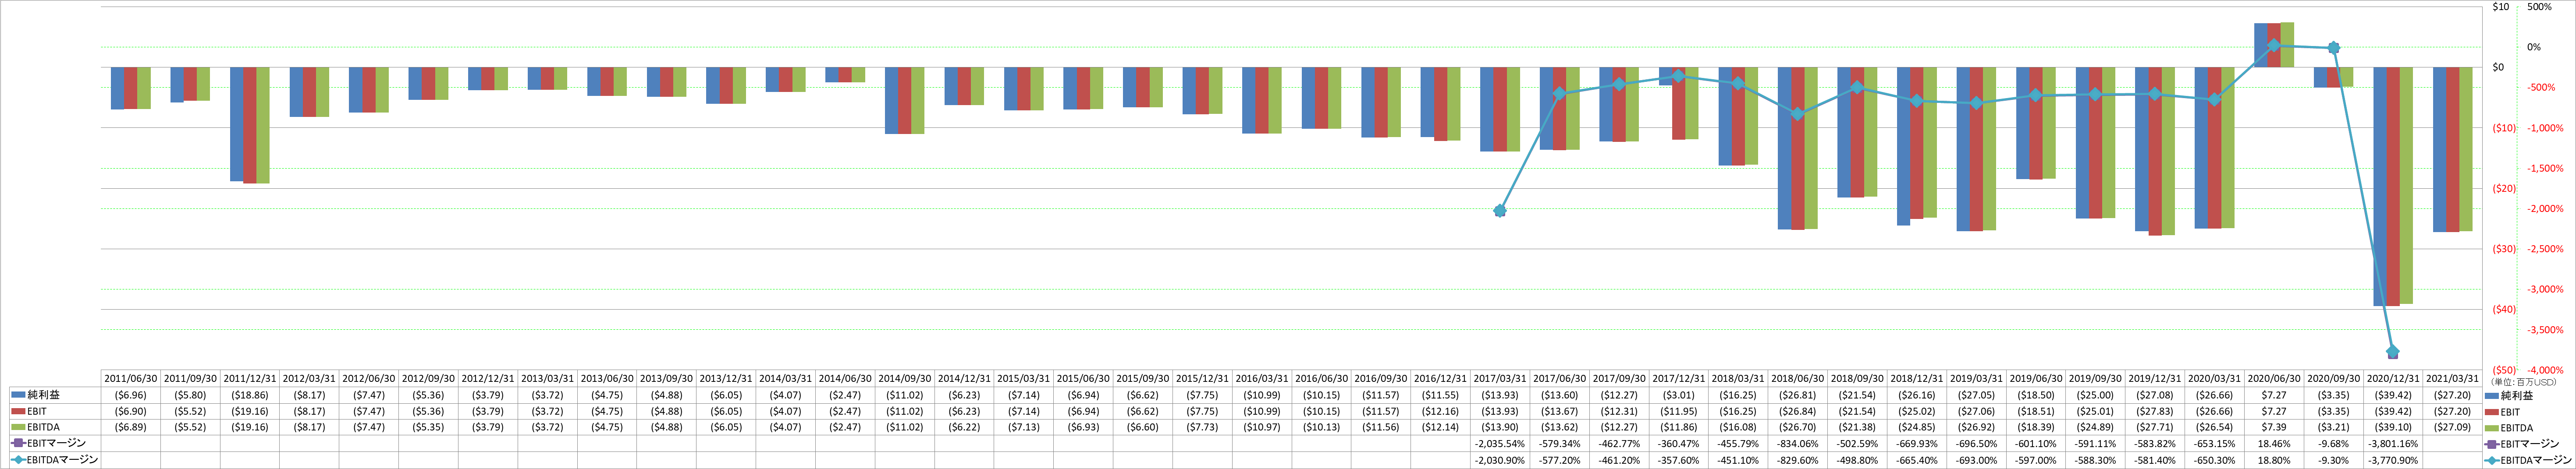2576x469 pixels.
Task: Click the positive blue 純利益 bar for 2020/06/30
Action: point(2260,45)
